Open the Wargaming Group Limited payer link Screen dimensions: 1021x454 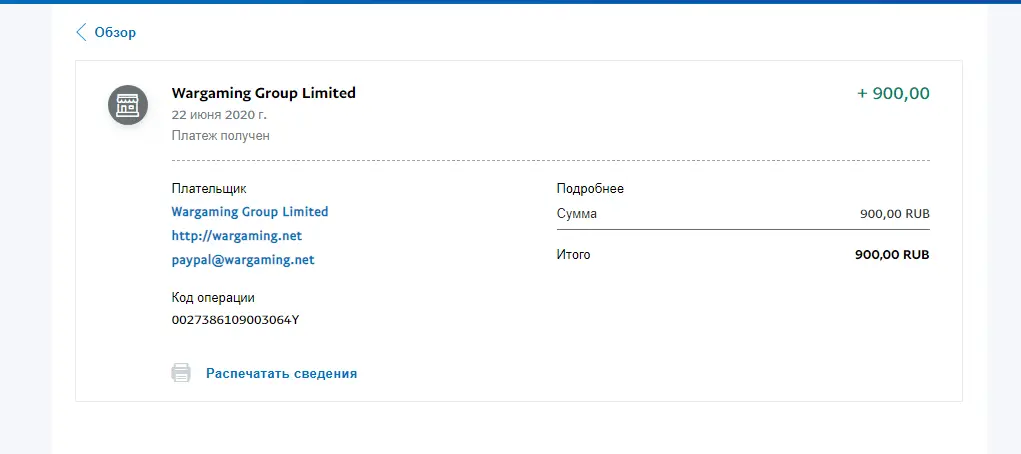coord(250,212)
